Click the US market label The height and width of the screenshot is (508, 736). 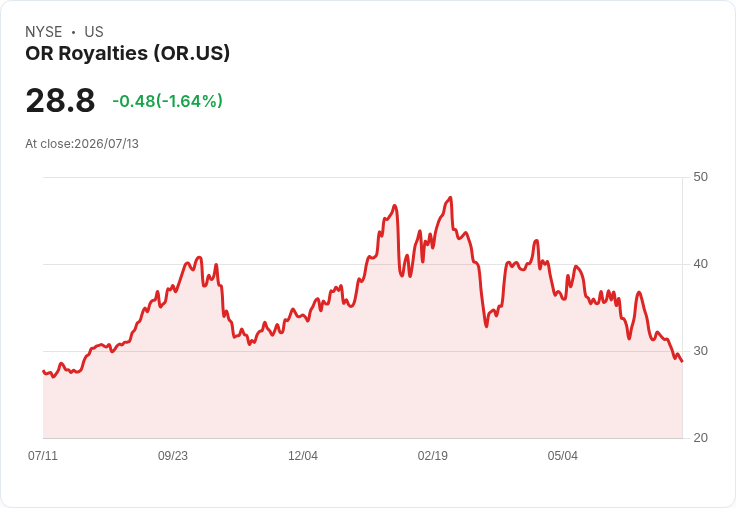click(x=94, y=32)
